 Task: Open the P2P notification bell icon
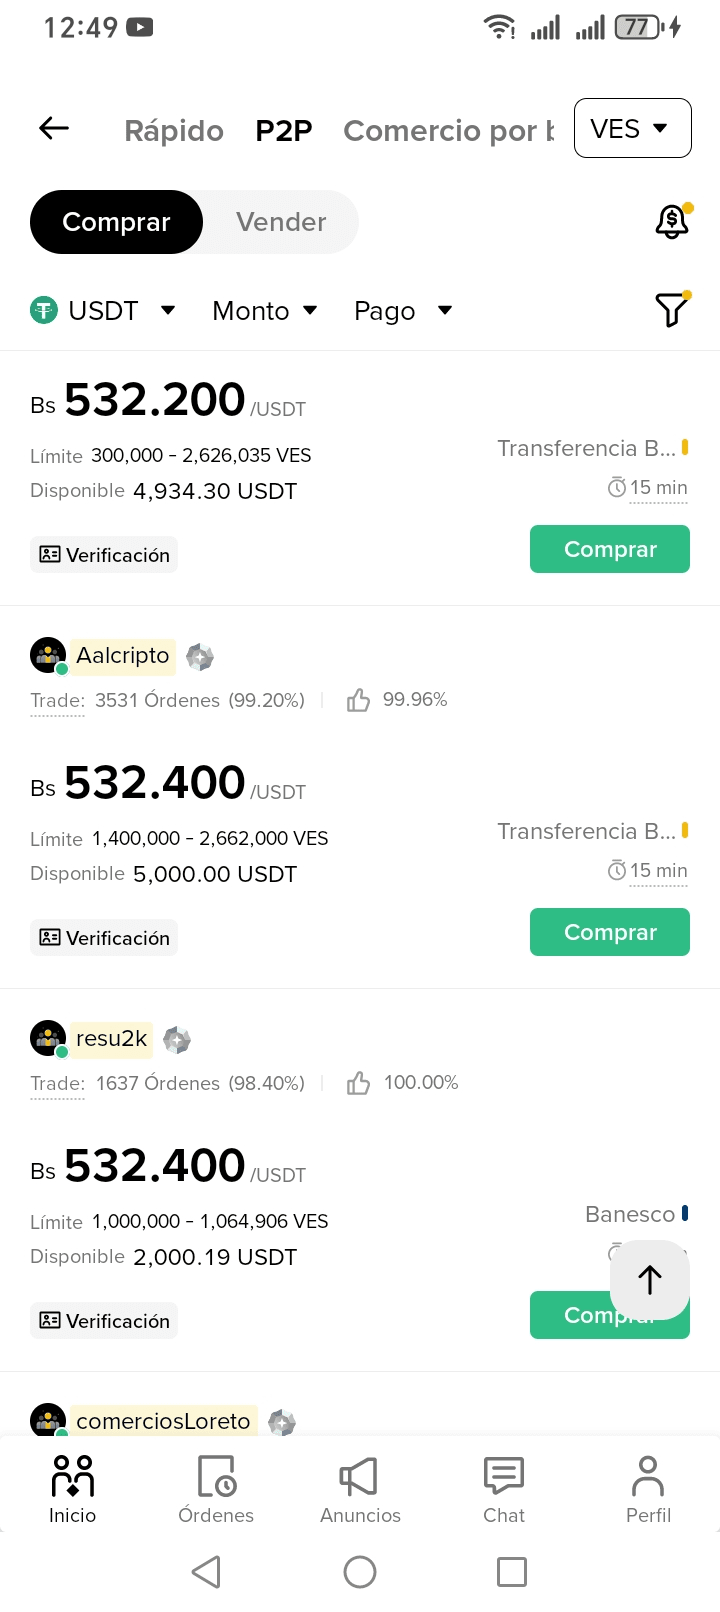672,221
